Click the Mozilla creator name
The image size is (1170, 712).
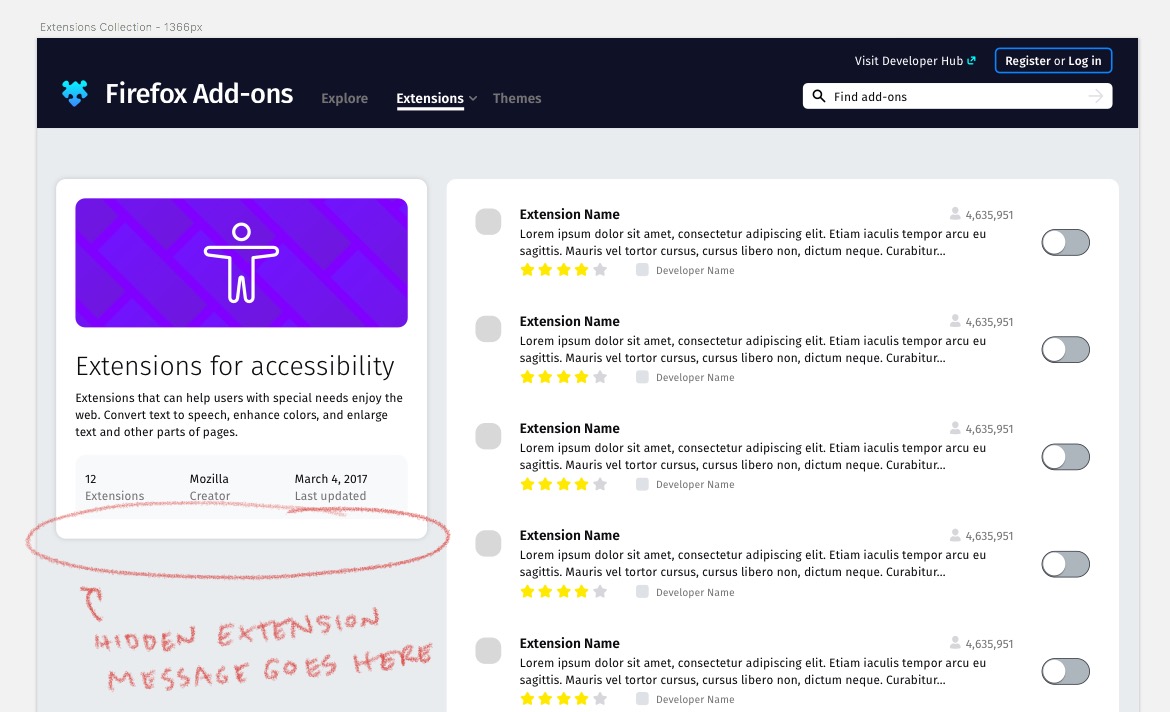[209, 479]
